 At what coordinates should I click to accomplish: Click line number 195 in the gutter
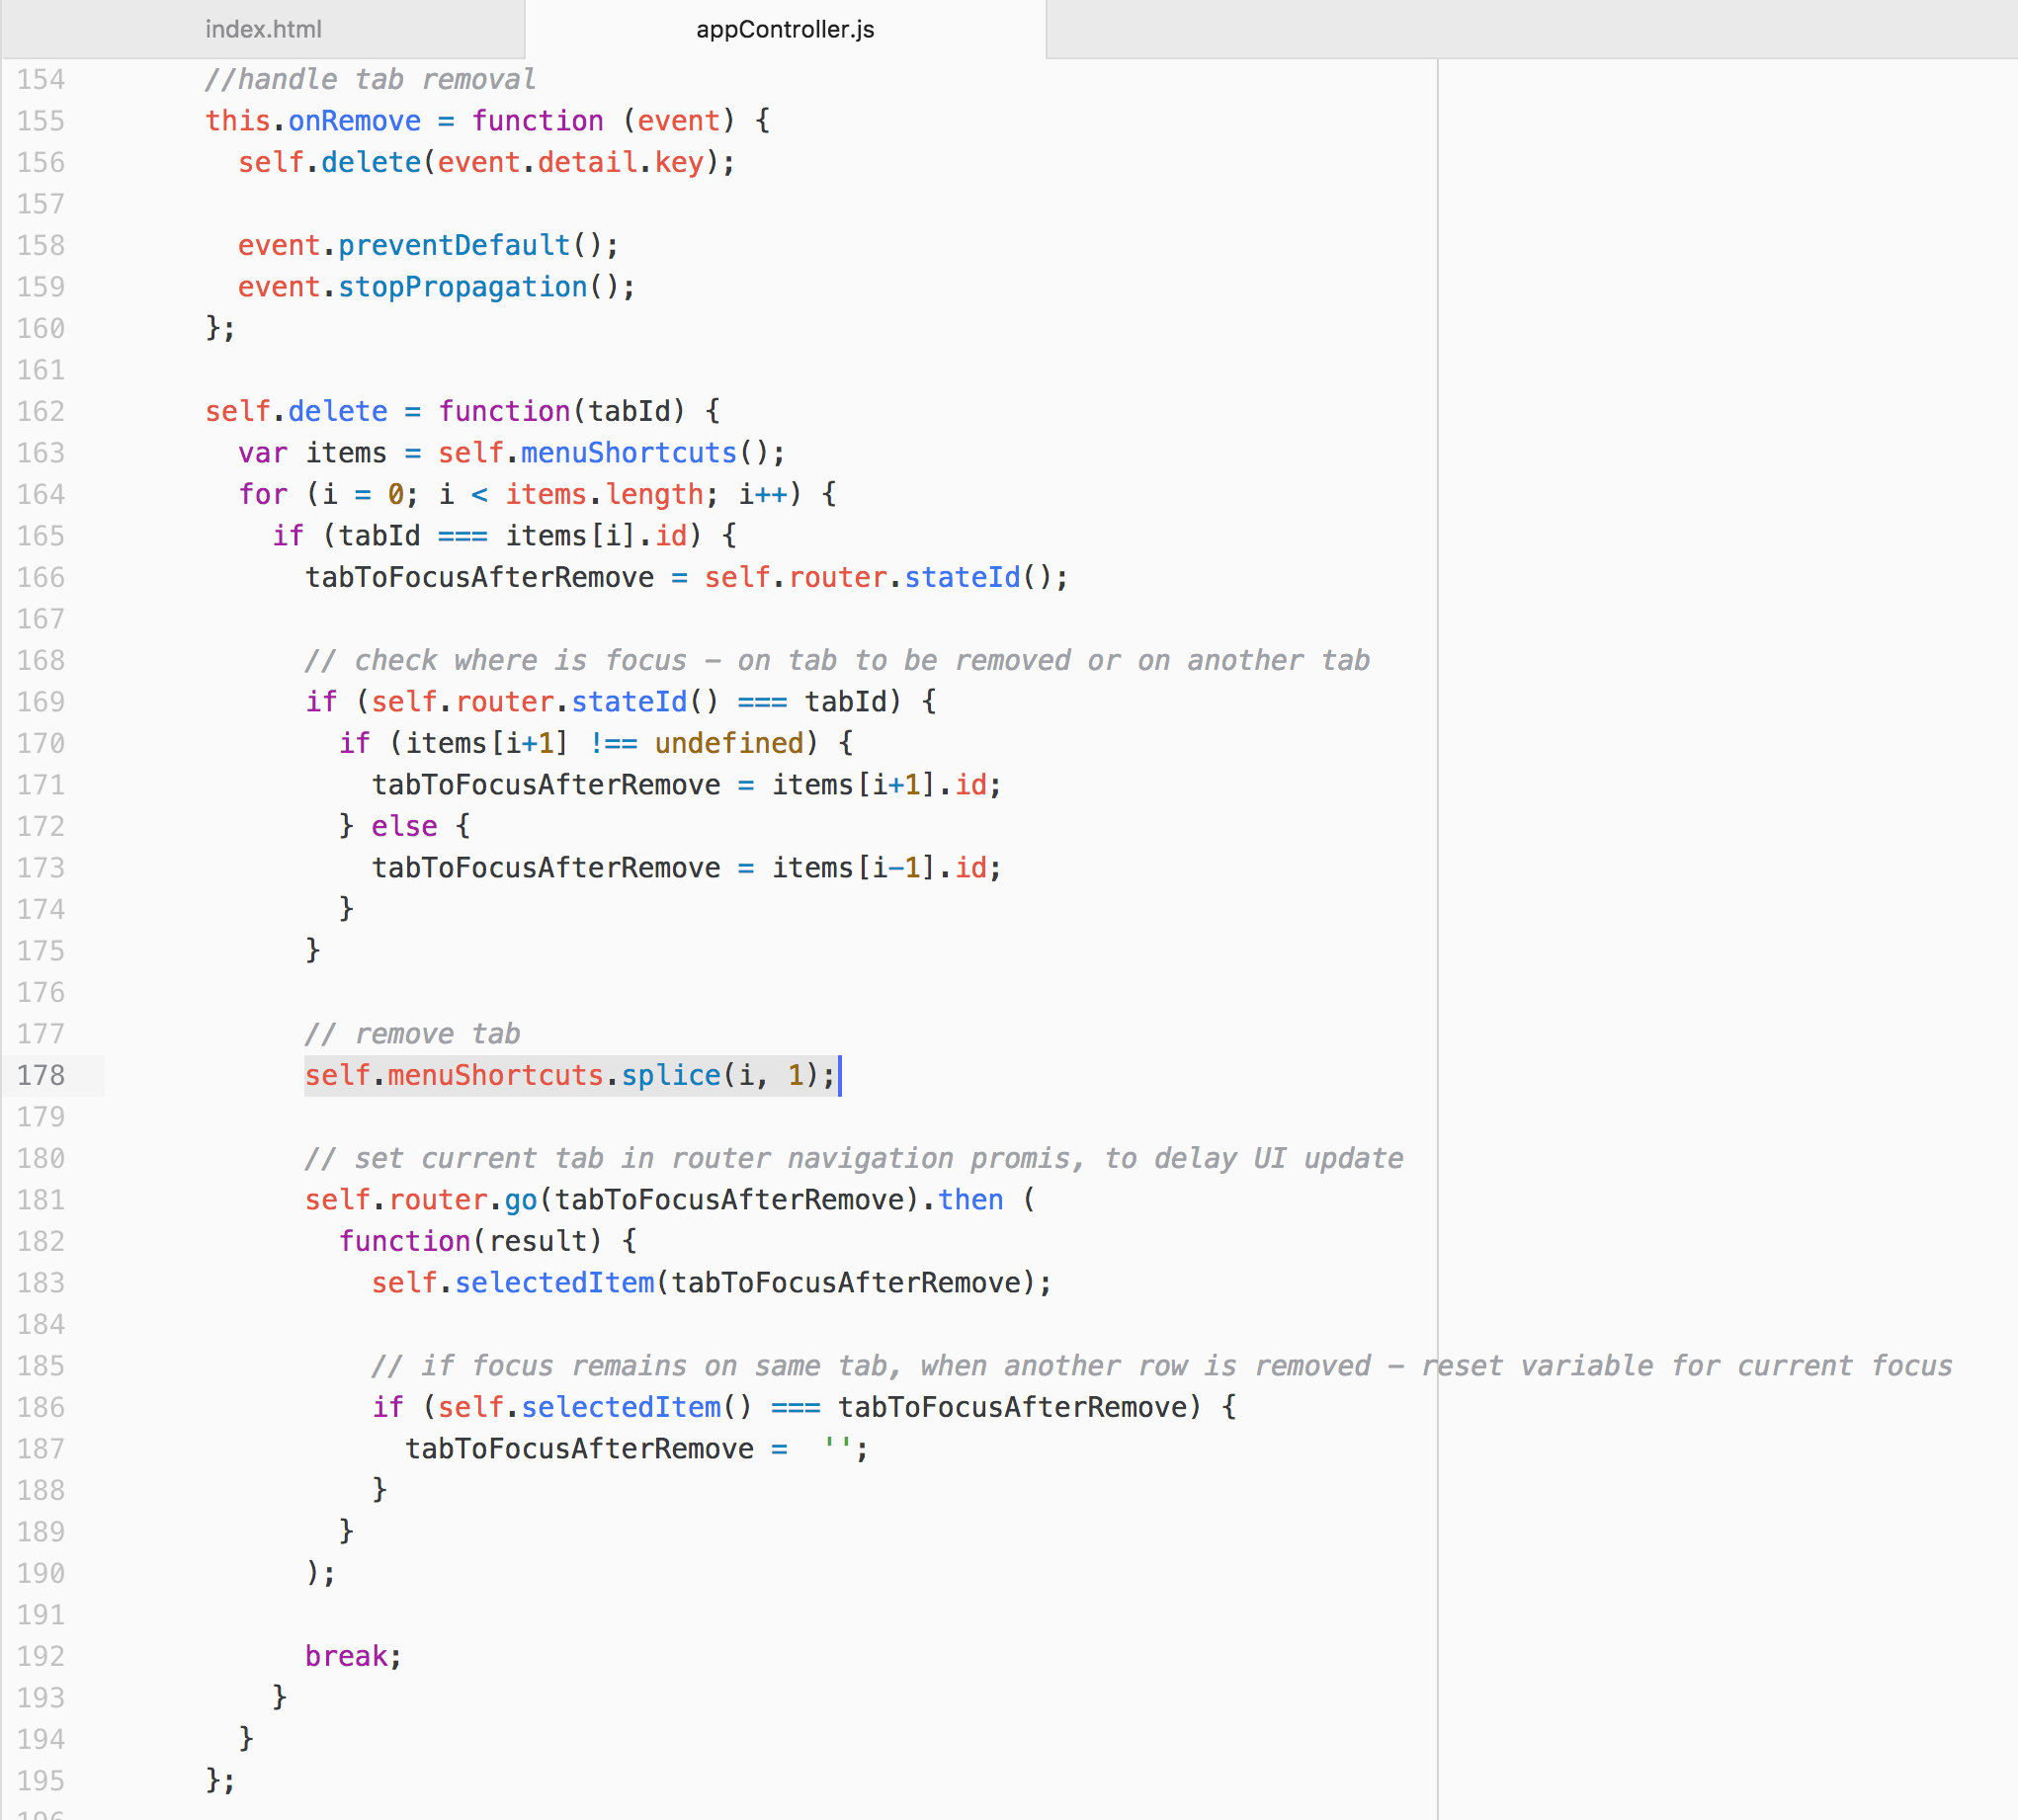42,1779
